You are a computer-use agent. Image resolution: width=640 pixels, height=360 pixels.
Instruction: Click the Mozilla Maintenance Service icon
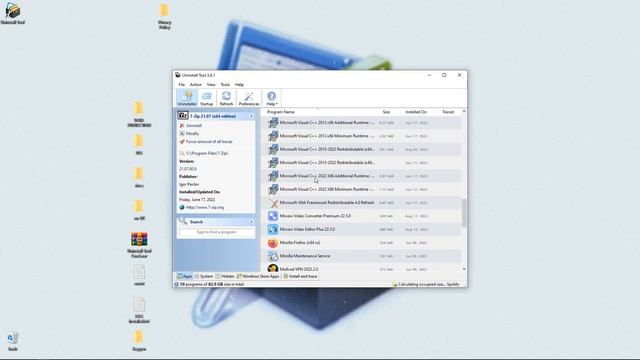click(273, 256)
